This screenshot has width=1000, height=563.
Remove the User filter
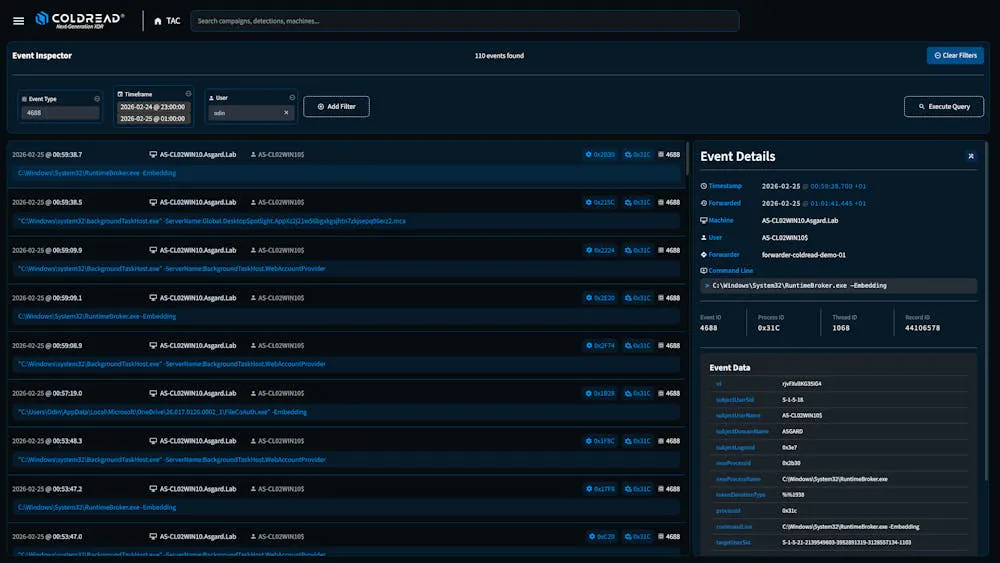[x=292, y=98]
